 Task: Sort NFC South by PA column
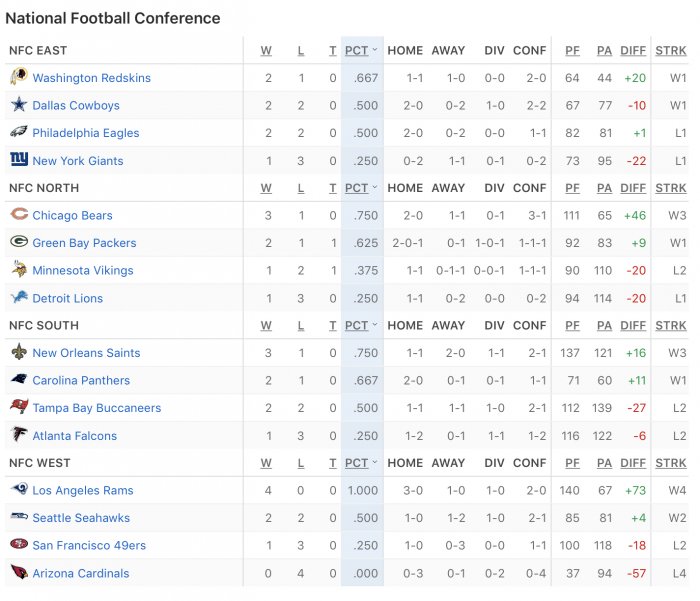pos(604,326)
